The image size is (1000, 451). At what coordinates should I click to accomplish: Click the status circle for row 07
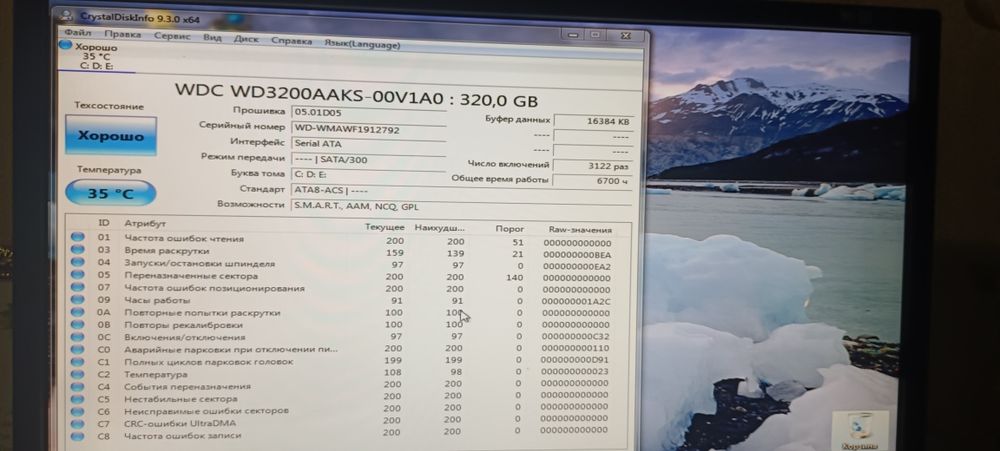pos(77,287)
